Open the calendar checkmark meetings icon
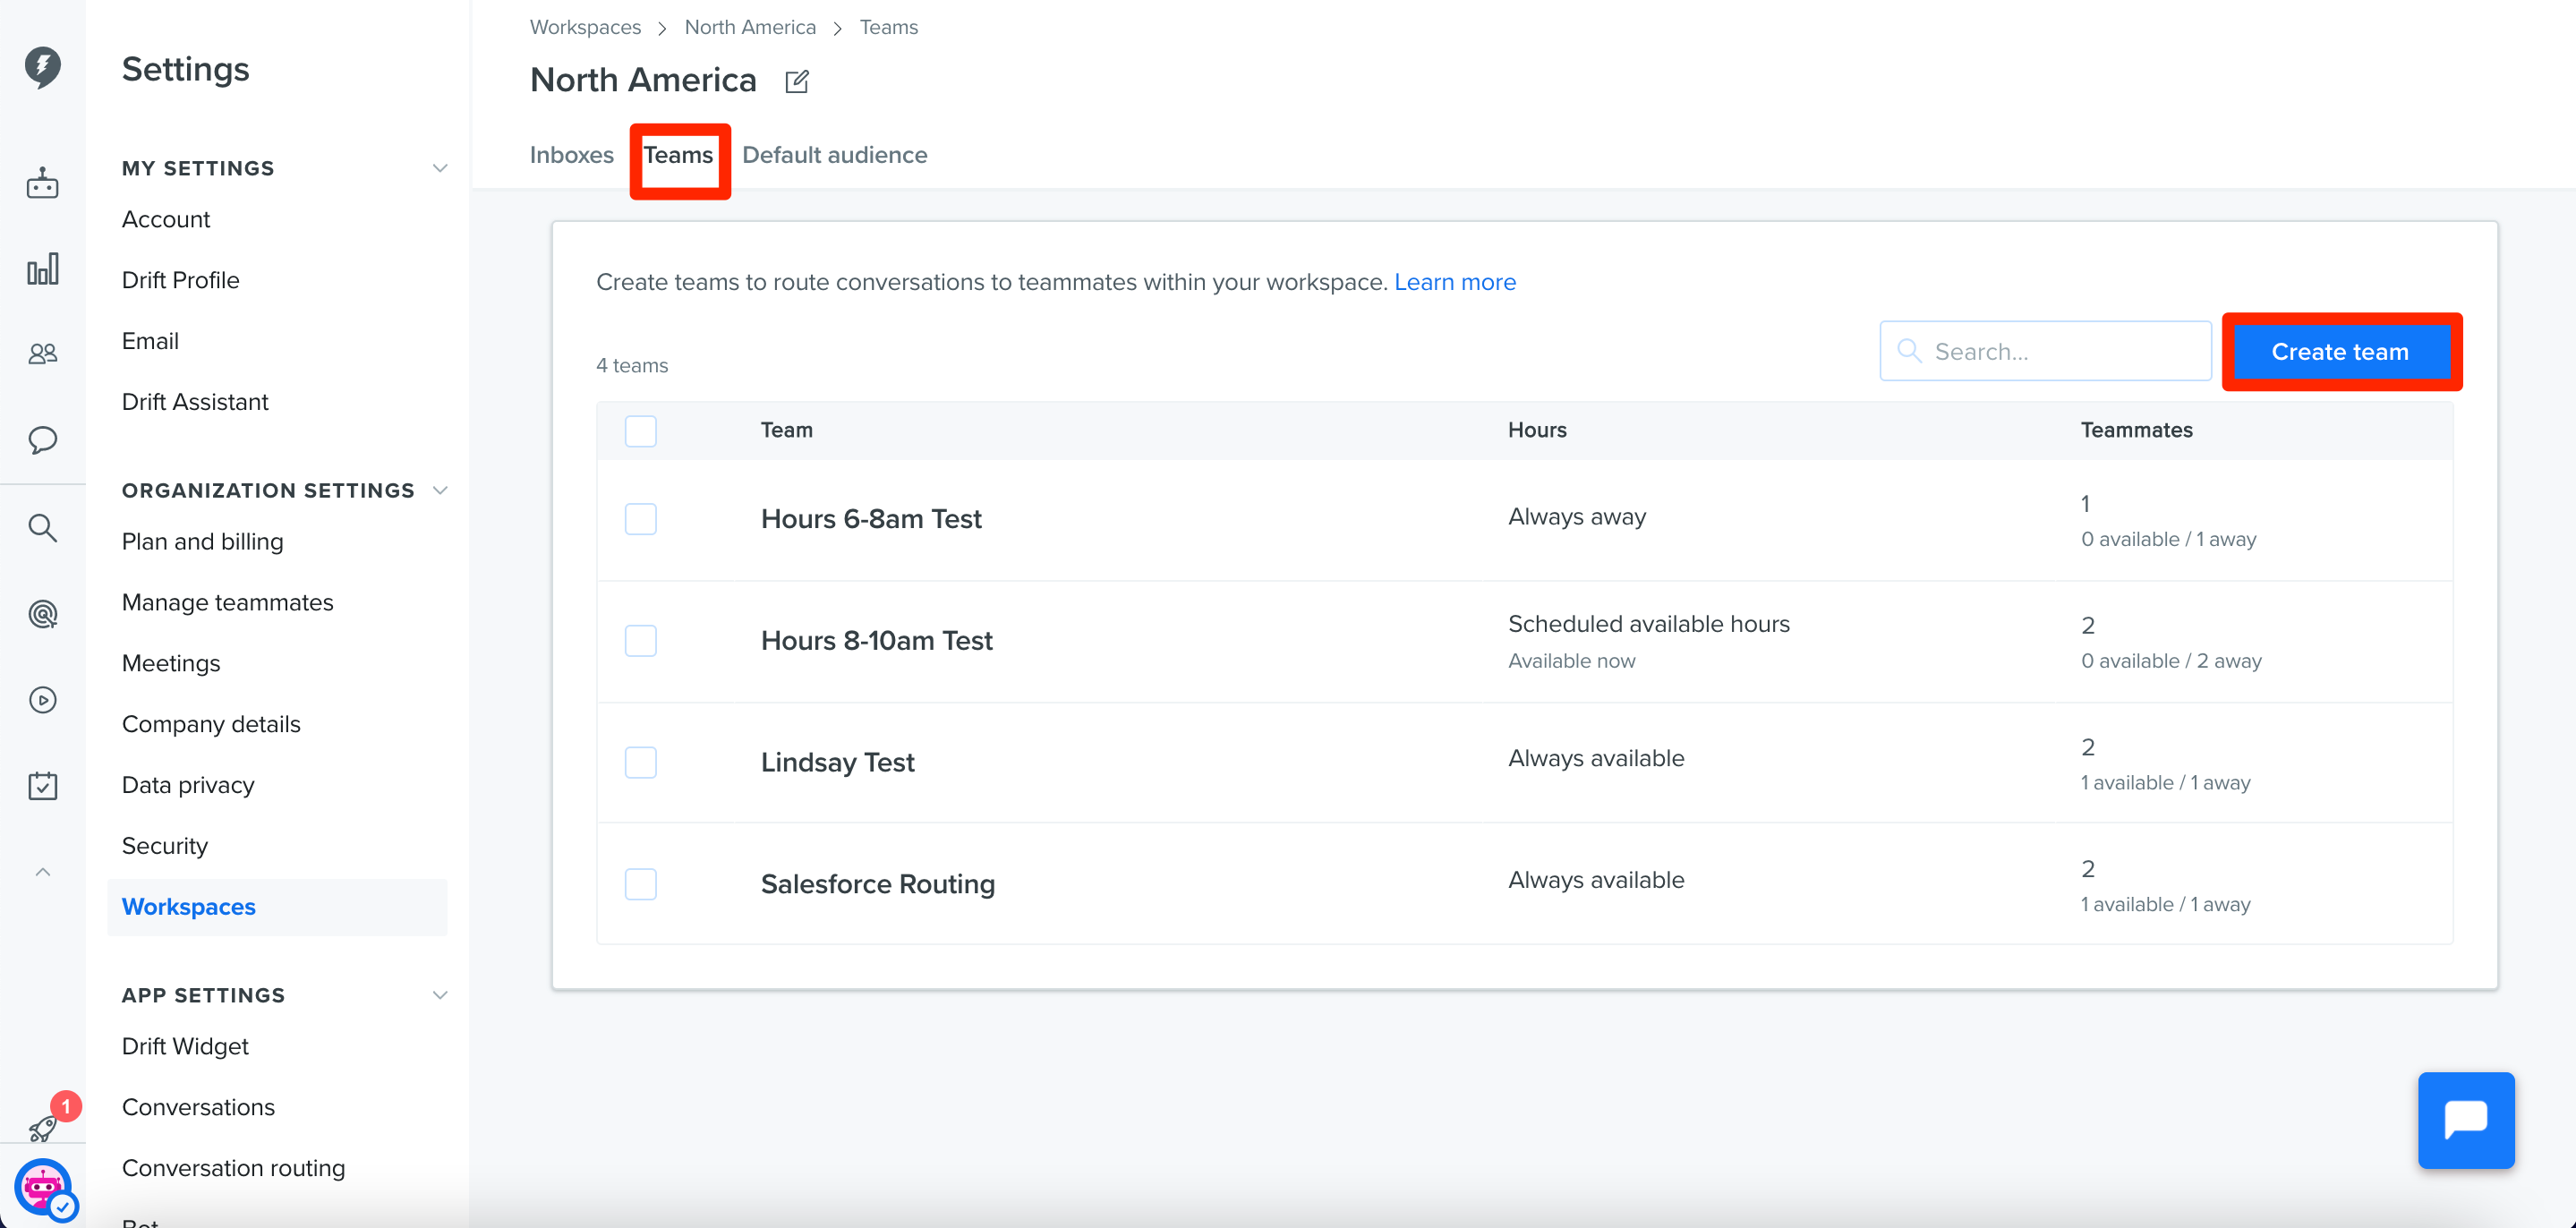The image size is (2576, 1228). (42, 786)
